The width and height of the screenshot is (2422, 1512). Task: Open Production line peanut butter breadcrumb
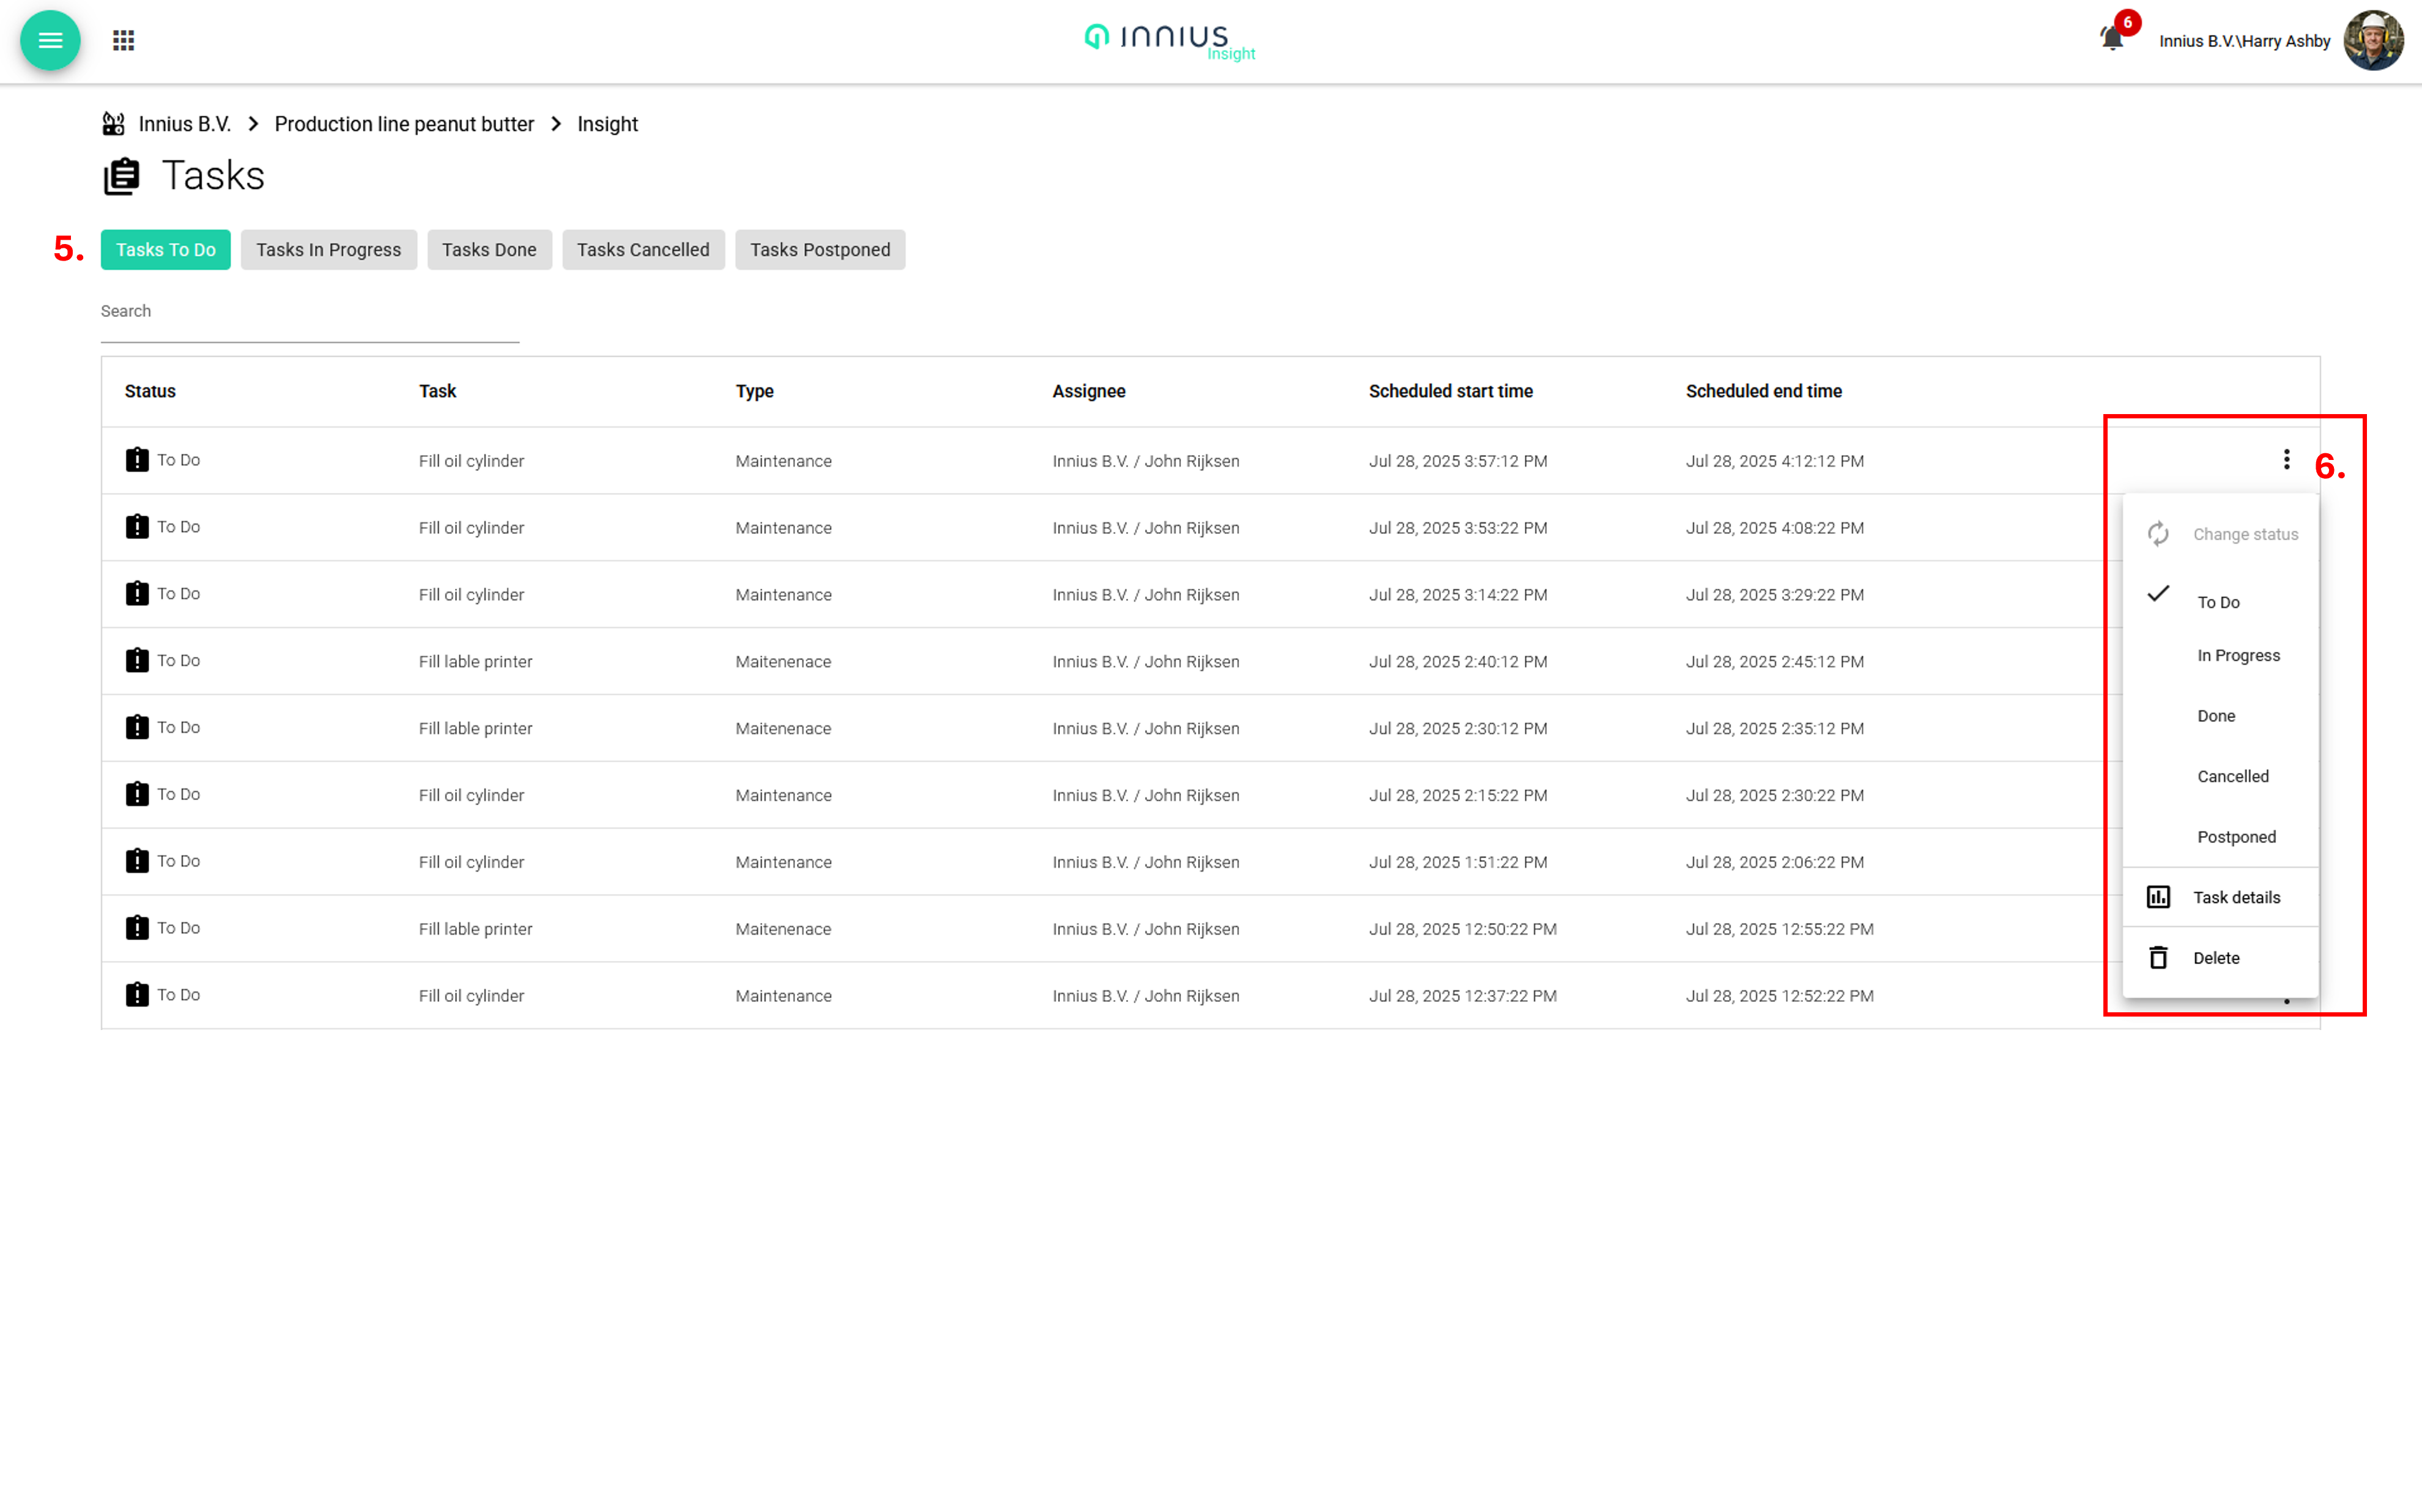(404, 124)
